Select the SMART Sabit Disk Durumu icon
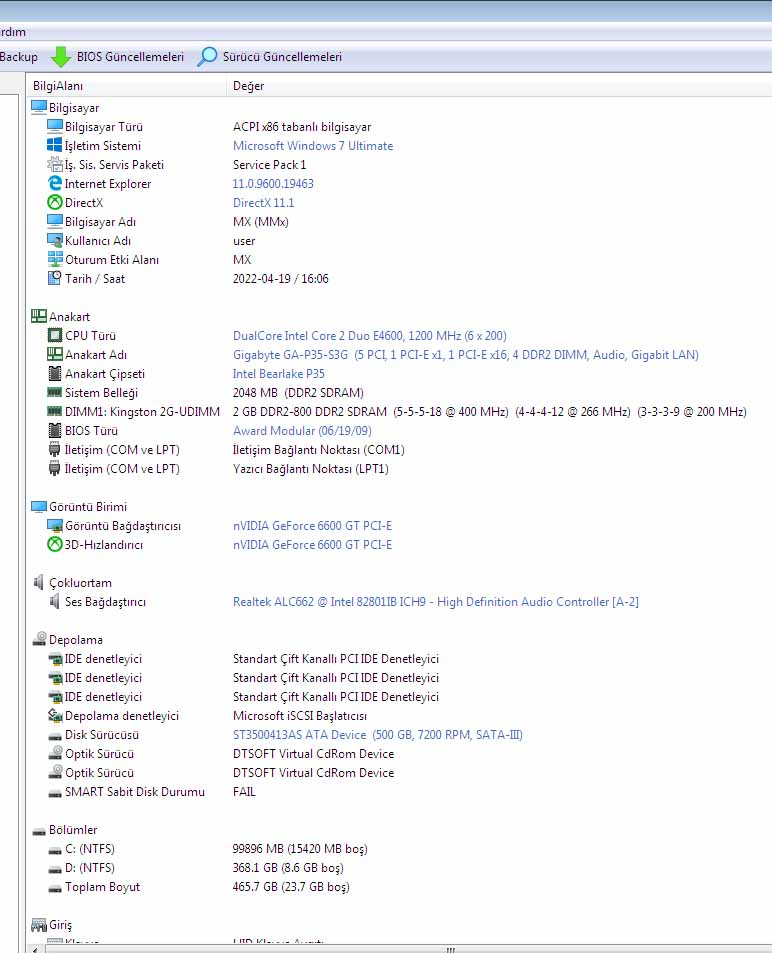Viewport: 772px width, 953px height. tap(55, 792)
